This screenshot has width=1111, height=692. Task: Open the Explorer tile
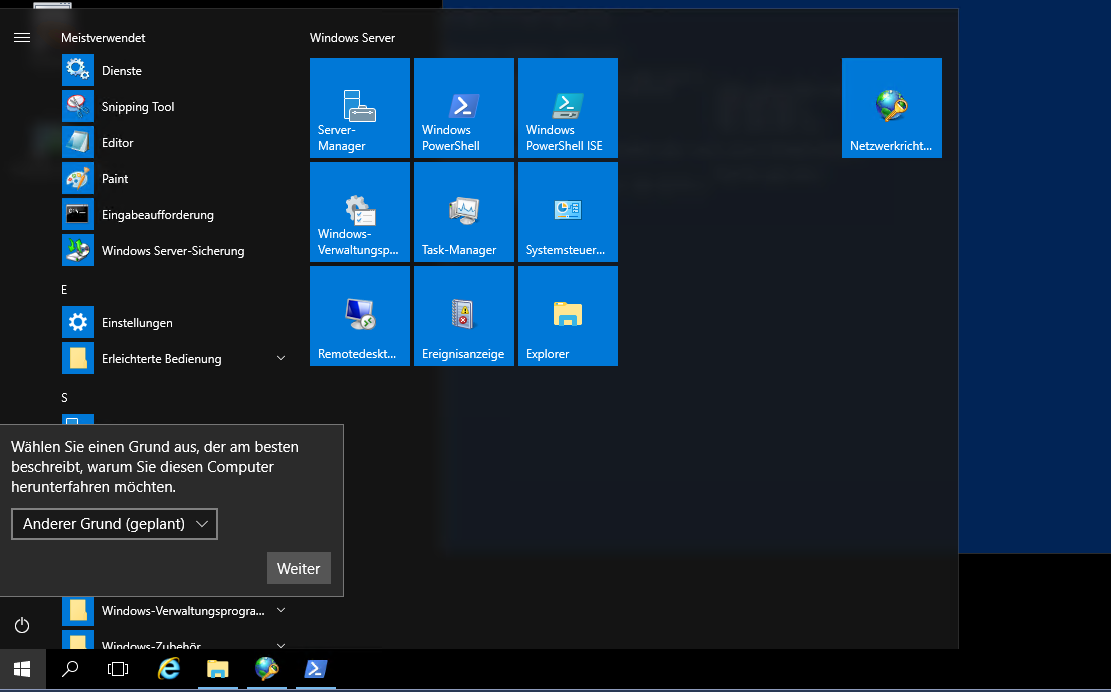click(568, 316)
